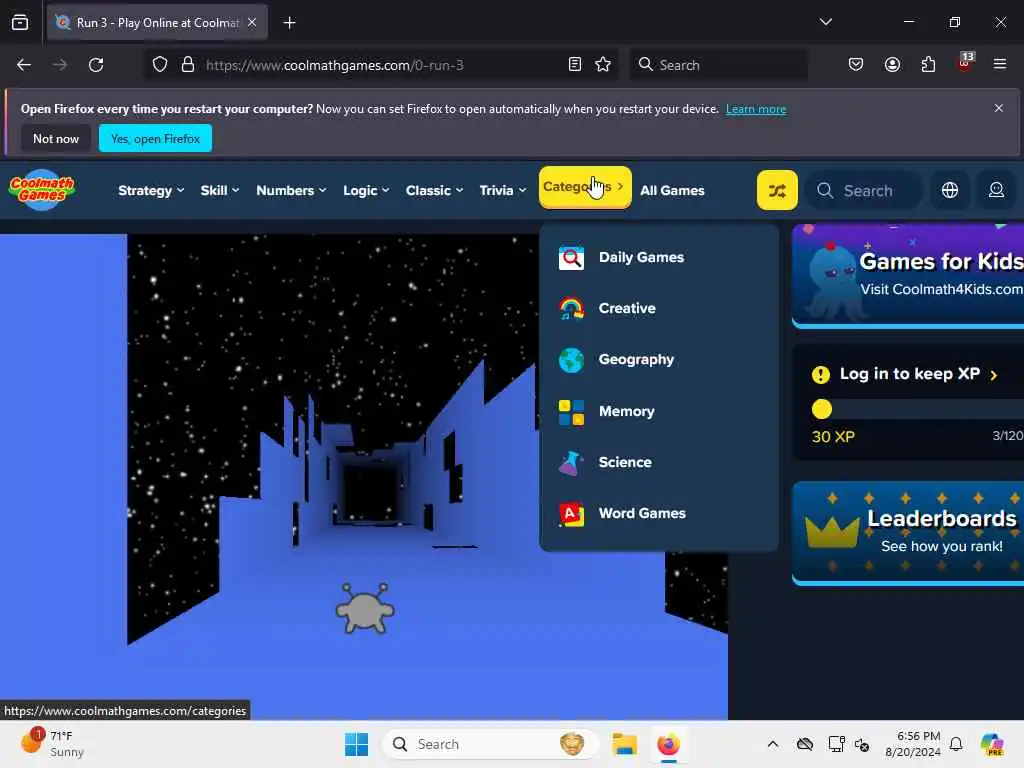Dismiss the Firefox notification bar
Viewport: 1024px width, 768px height.
[999, 108]
